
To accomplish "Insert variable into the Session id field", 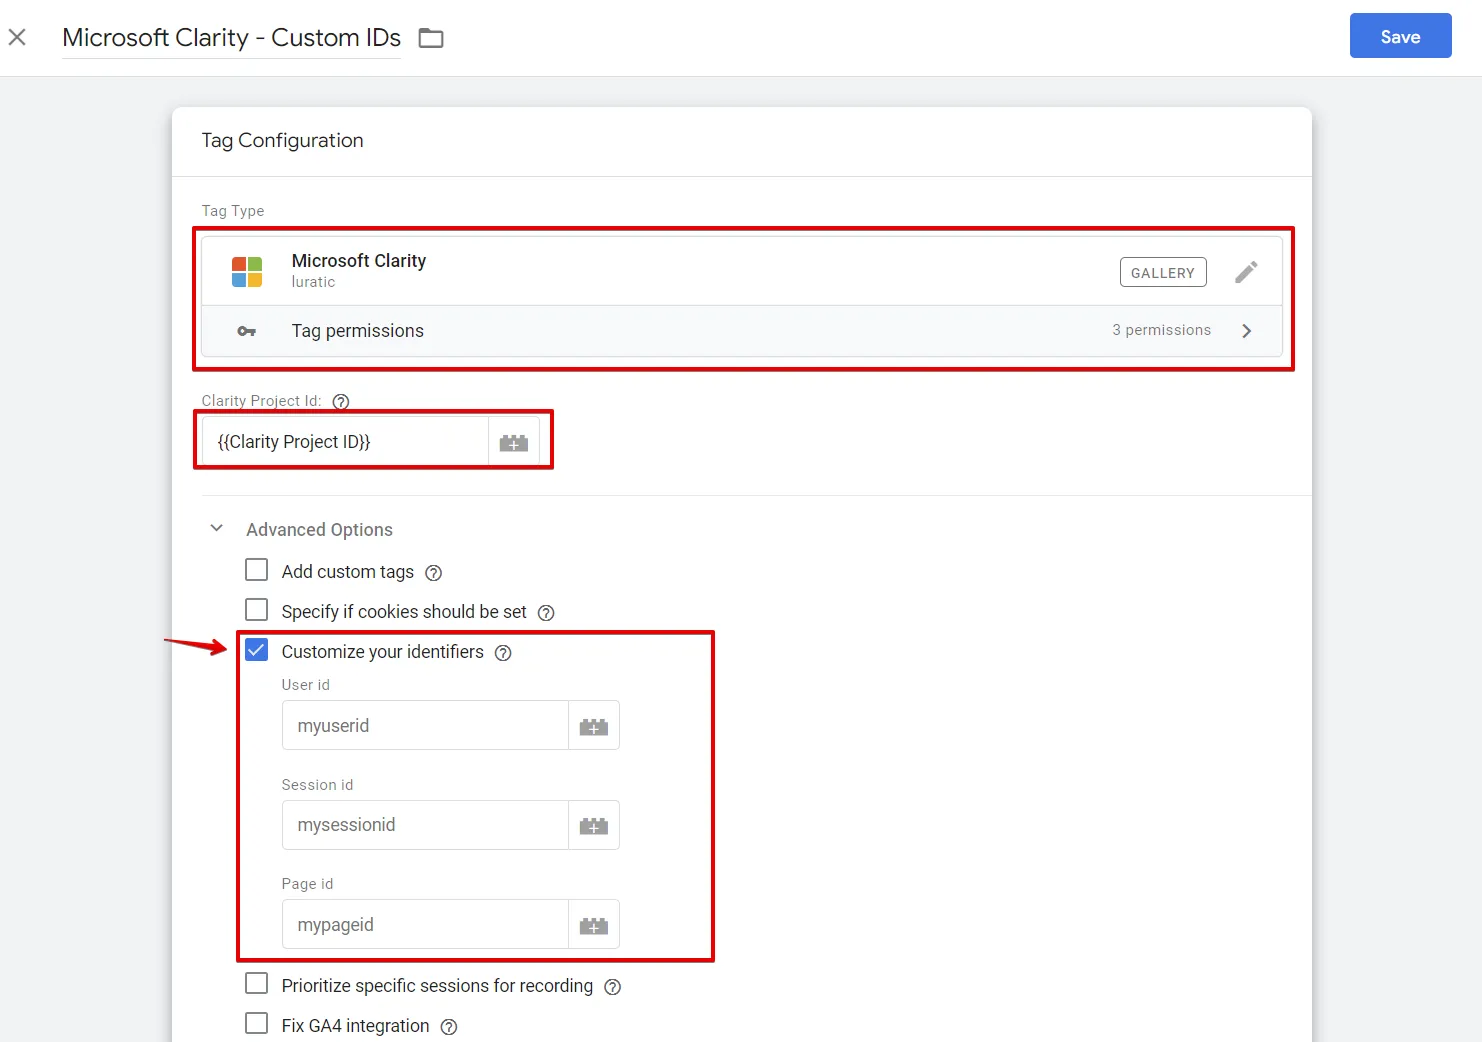I will pos(594,825).
